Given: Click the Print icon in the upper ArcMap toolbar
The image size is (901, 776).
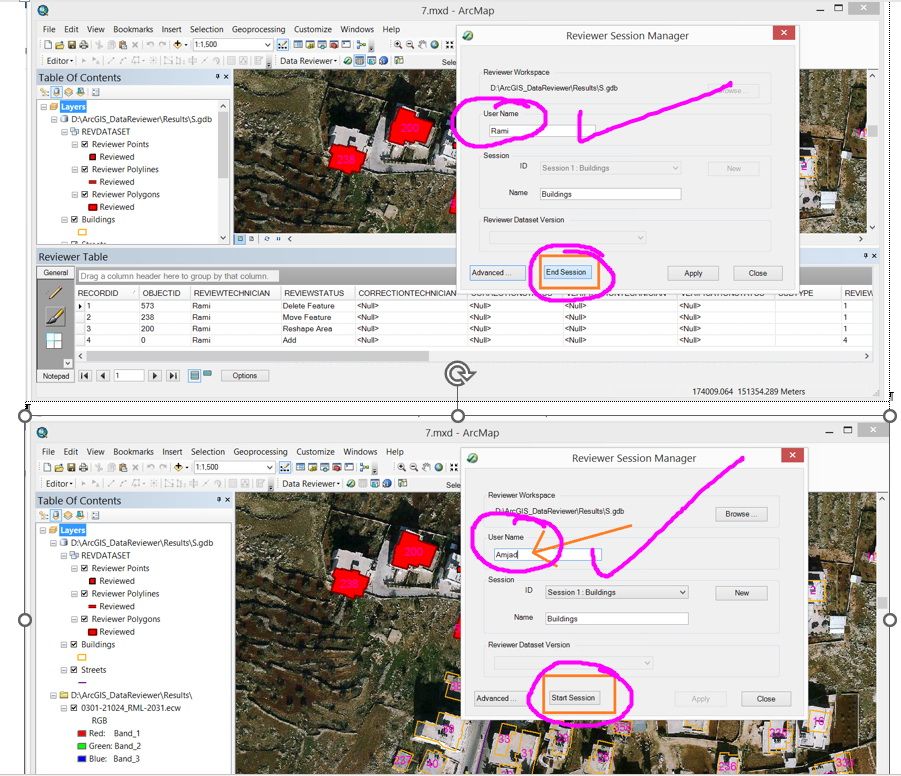Looking at the screenshot, I should tap(84, 45).
